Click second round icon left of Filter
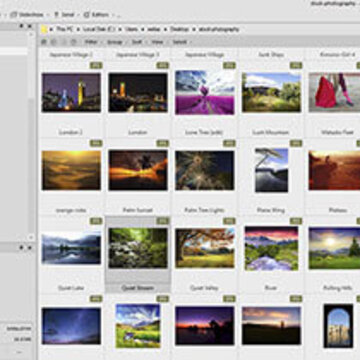This screenshot has height=360, width=360. tap(54, 42)
